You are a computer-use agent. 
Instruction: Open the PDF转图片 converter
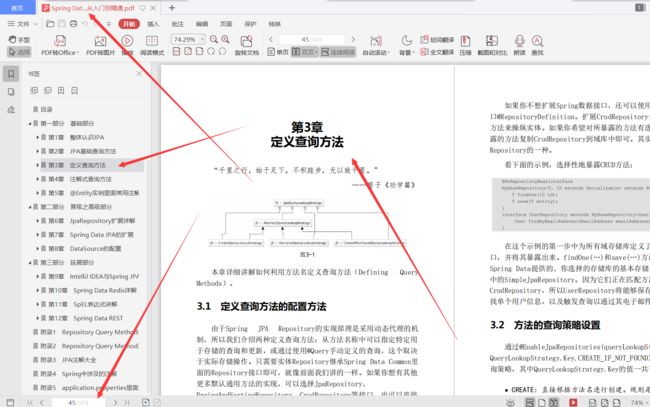[100, 46]
